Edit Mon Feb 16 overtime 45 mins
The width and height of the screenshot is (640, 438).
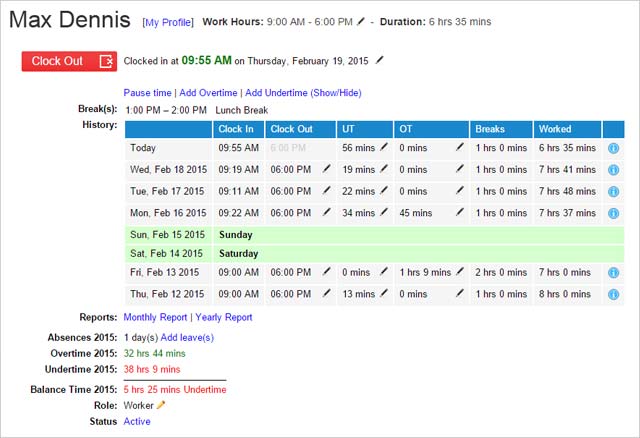[x=460, y=211]
